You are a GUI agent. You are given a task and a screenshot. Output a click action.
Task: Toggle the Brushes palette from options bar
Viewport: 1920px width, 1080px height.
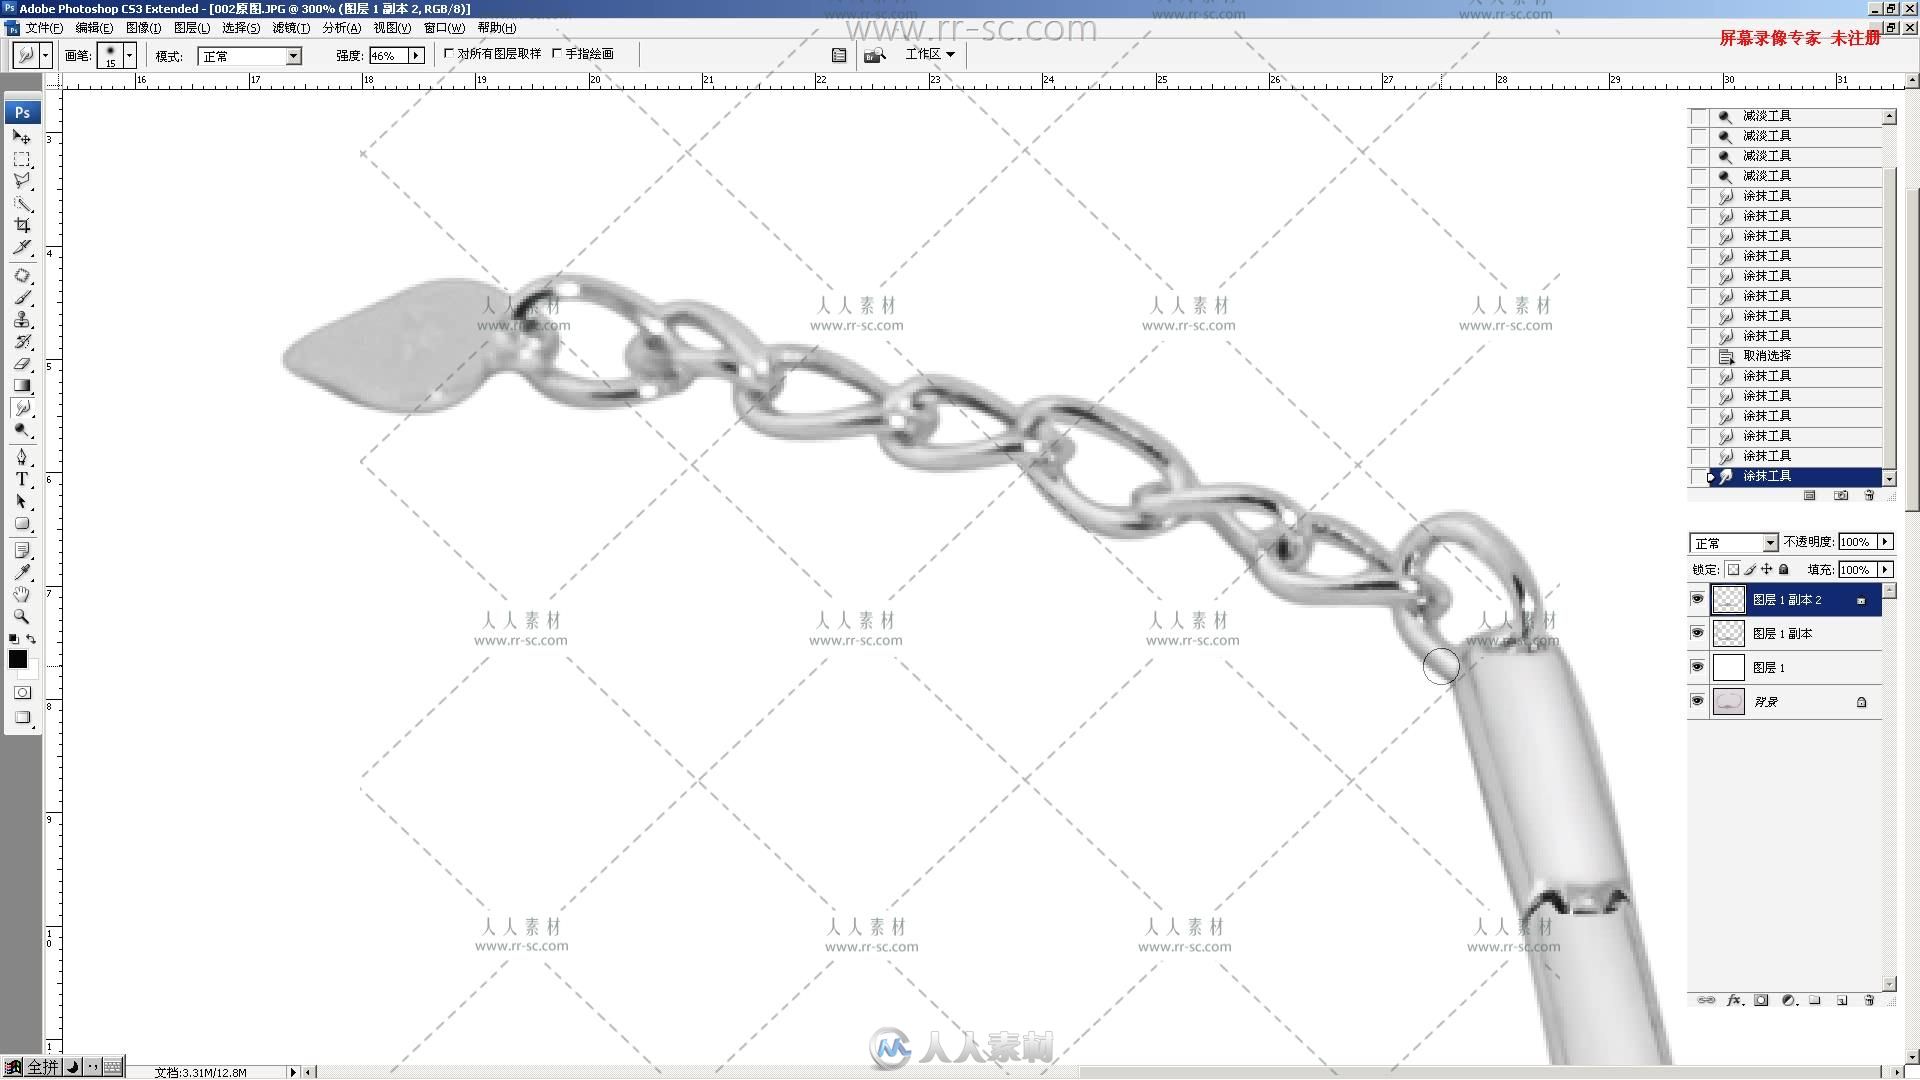tap(839, 55)
